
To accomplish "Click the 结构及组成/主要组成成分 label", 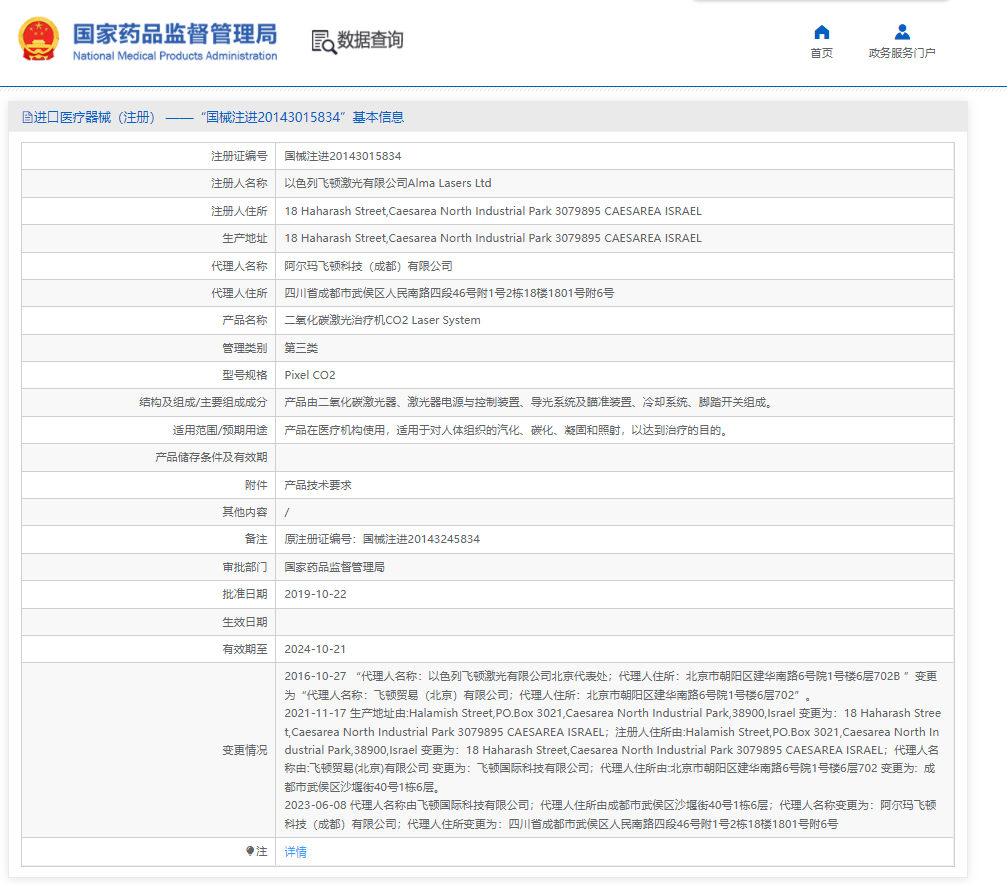I will (x=203, y=402).
